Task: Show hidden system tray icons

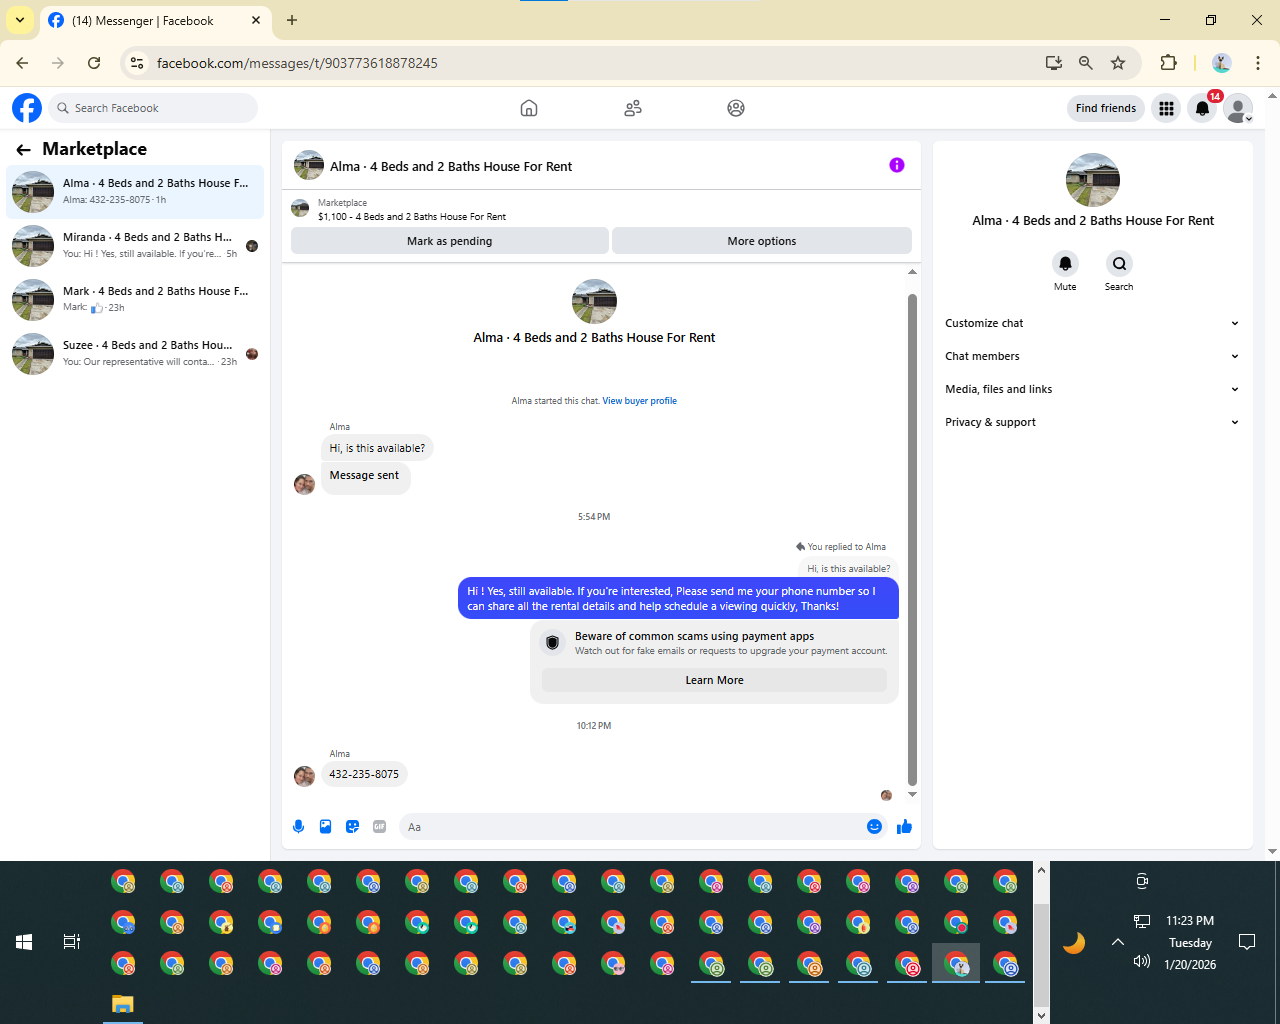Action: pyautogui.click(x=1118, y=942)
